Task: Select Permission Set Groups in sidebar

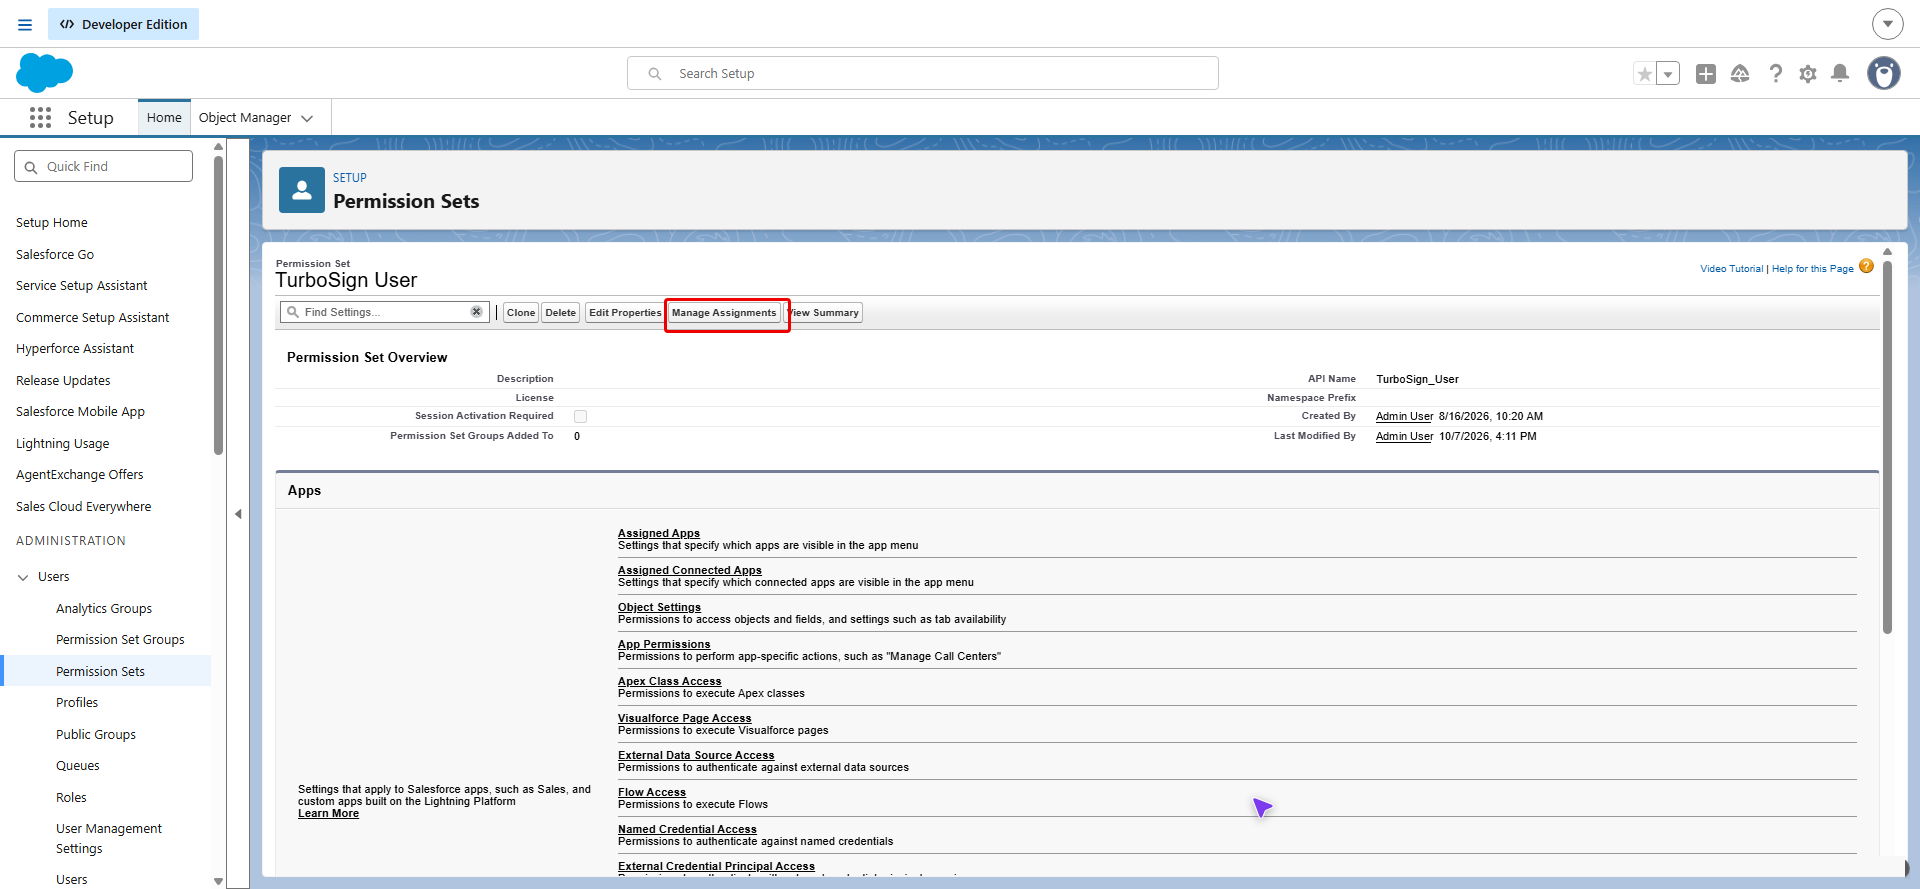Action: click(120, 640)
